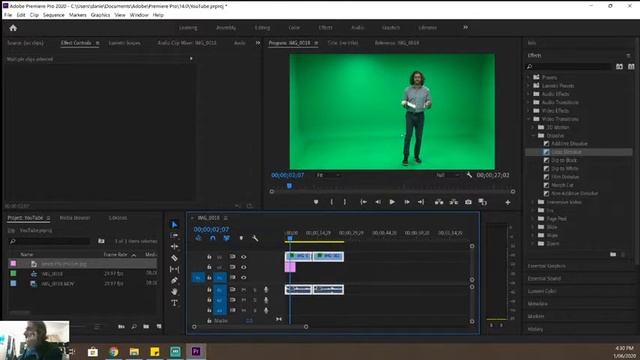Expand Video Effects folder

pyautogui.click(x=529, y=111)
